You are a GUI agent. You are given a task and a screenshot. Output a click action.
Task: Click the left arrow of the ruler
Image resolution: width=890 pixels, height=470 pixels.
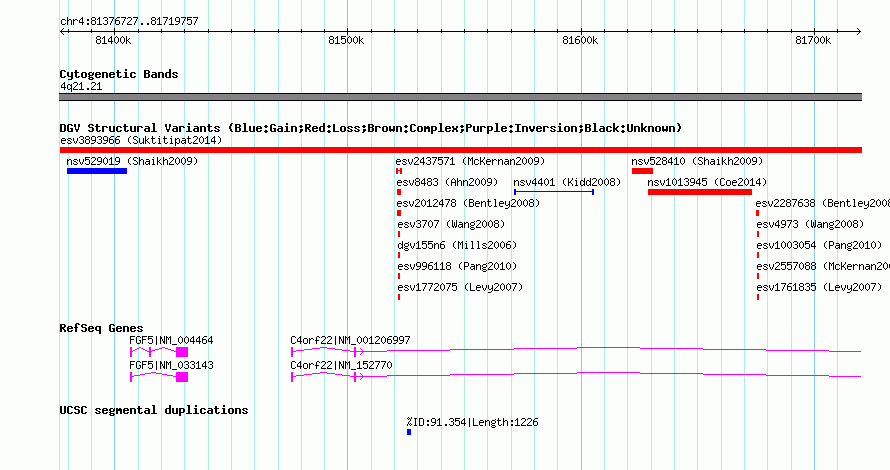(62, 32)
